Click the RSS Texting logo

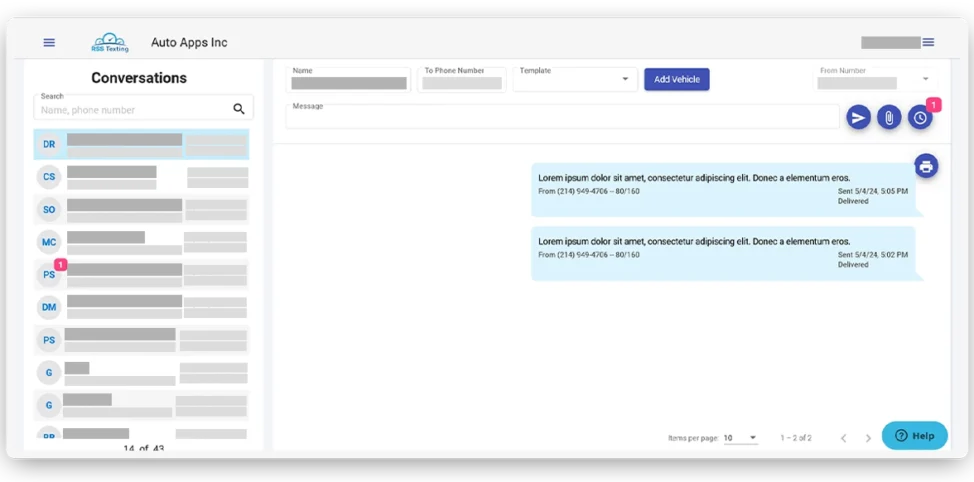109,42
